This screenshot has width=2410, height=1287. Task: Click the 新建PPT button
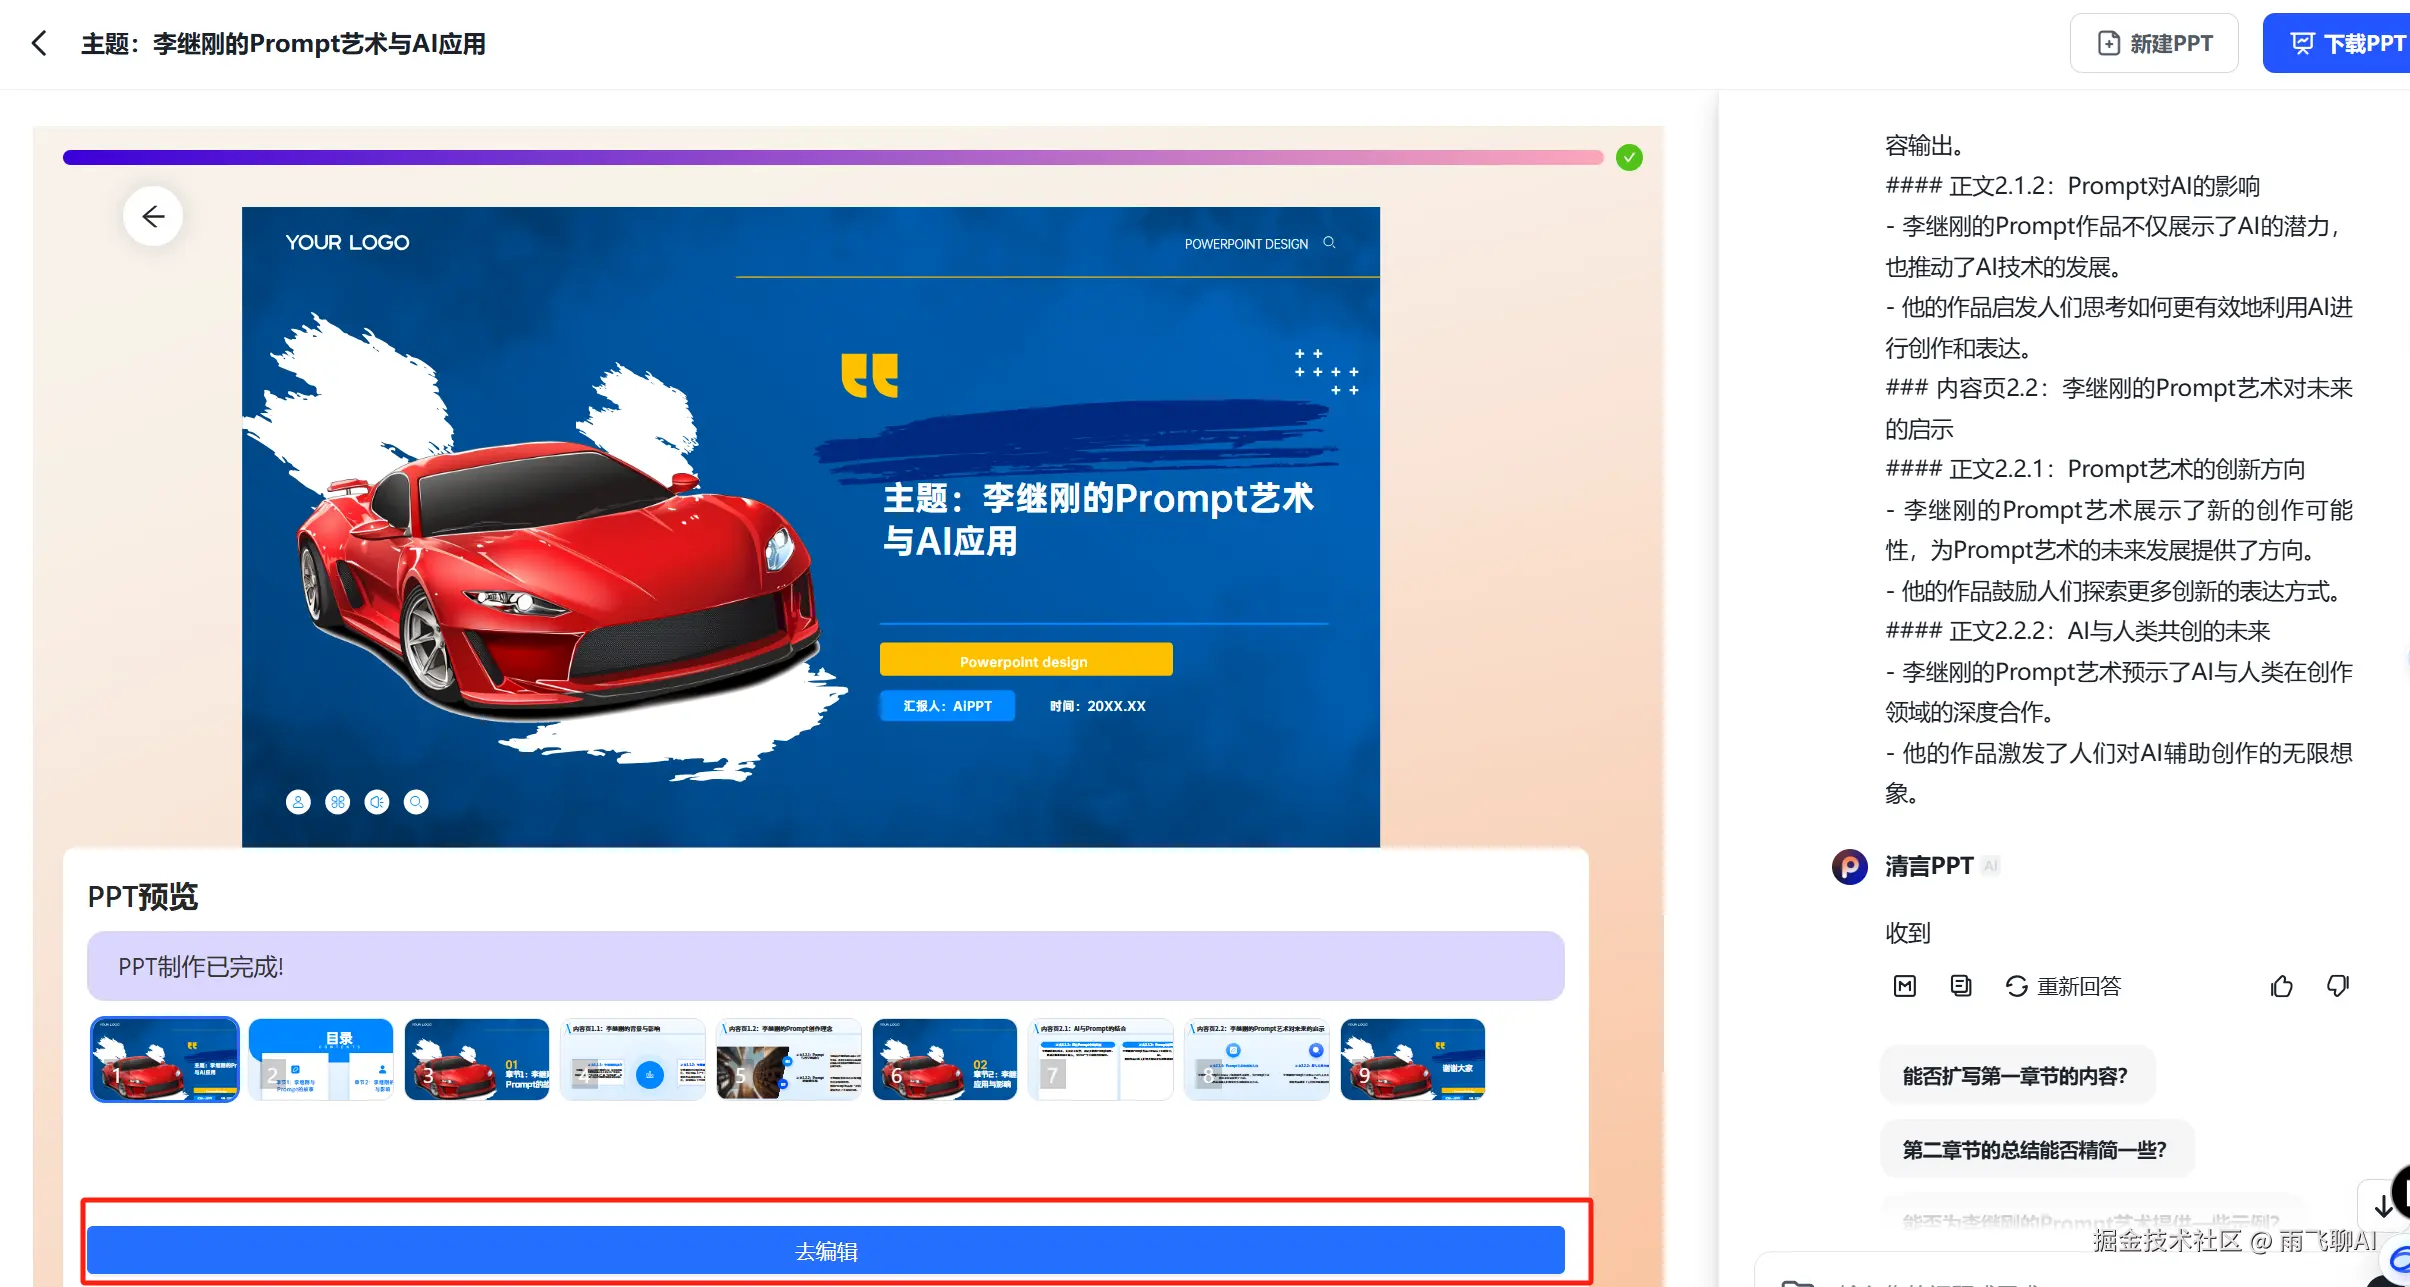2154,43
